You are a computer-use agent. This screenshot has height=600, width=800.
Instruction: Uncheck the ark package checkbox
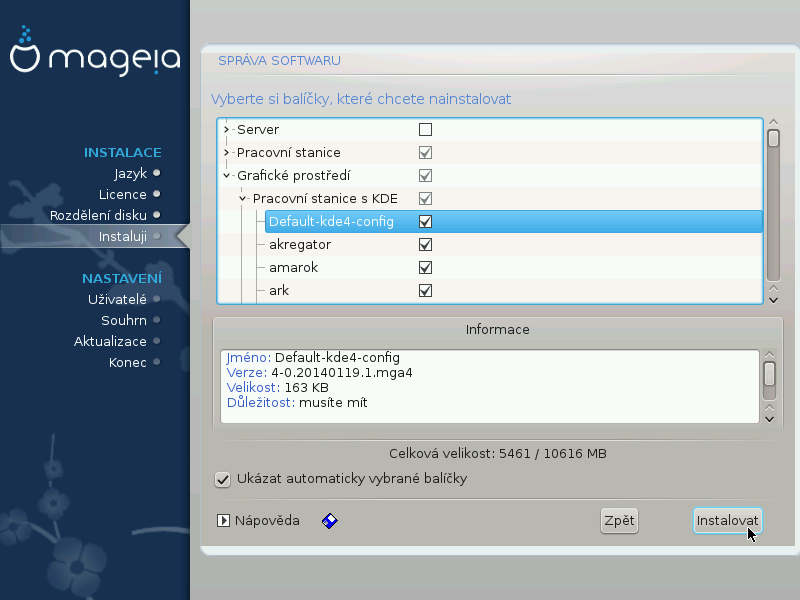pos(425,290)
